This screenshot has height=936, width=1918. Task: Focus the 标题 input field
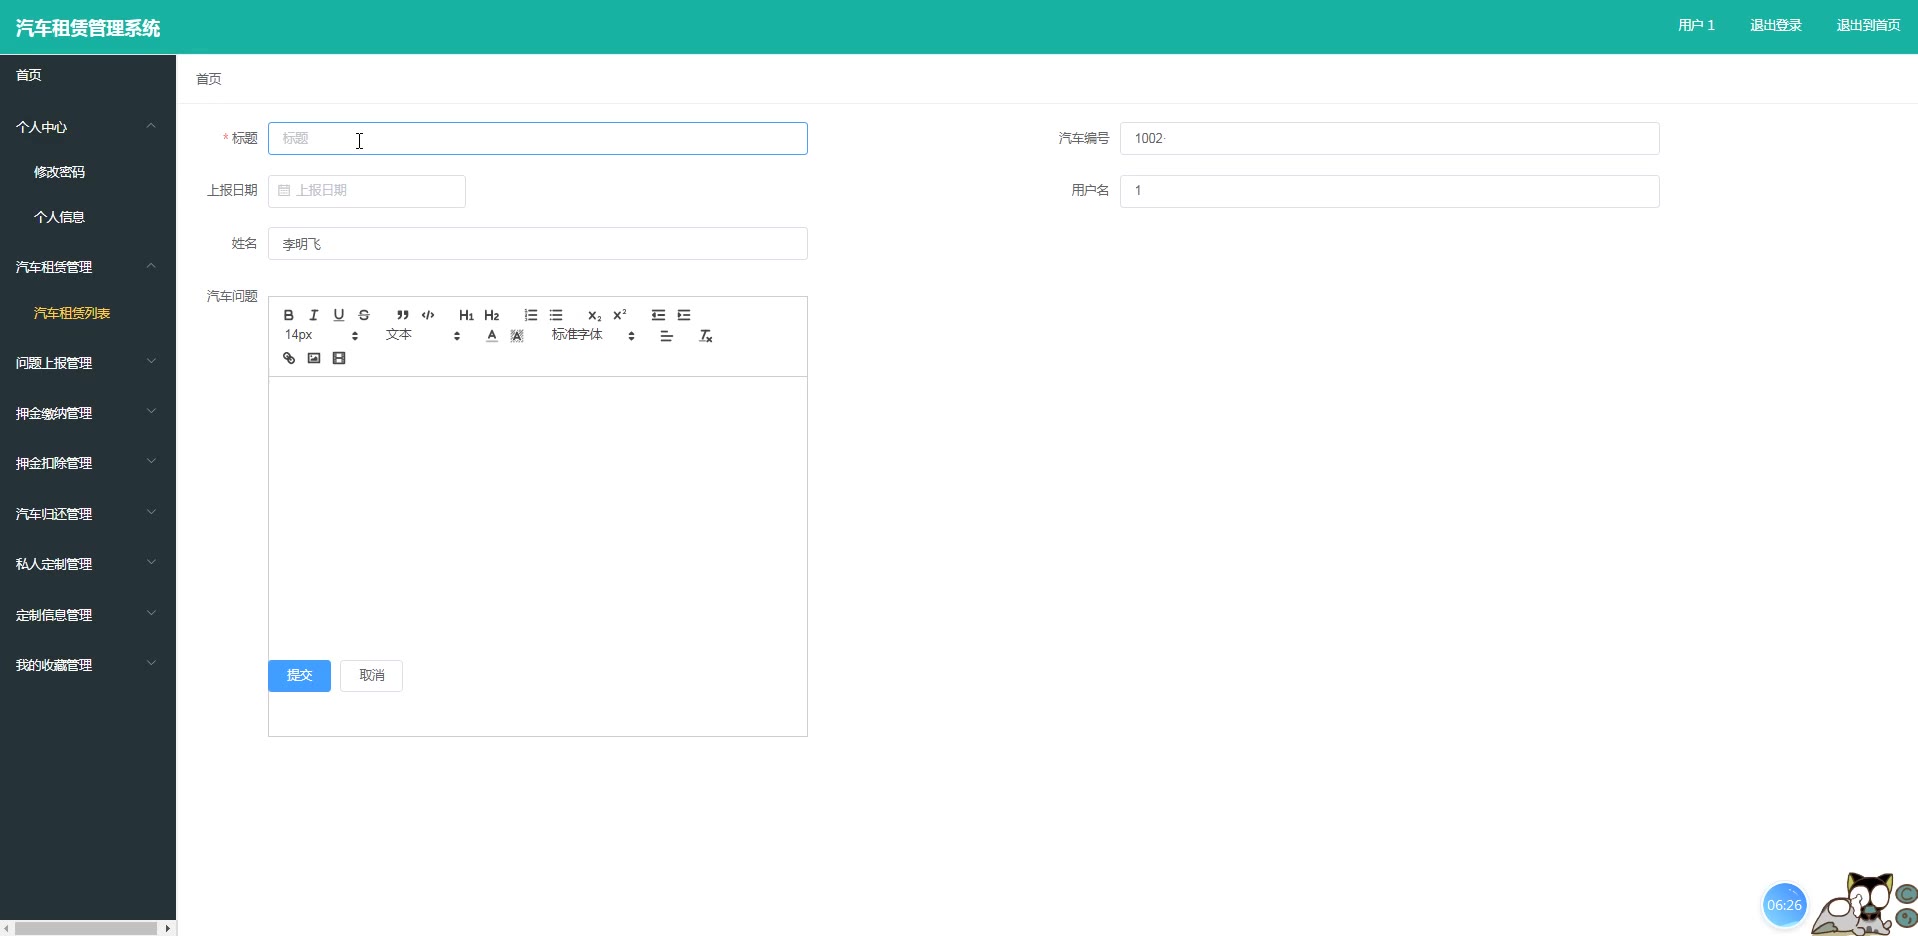(x=538, y=138)
